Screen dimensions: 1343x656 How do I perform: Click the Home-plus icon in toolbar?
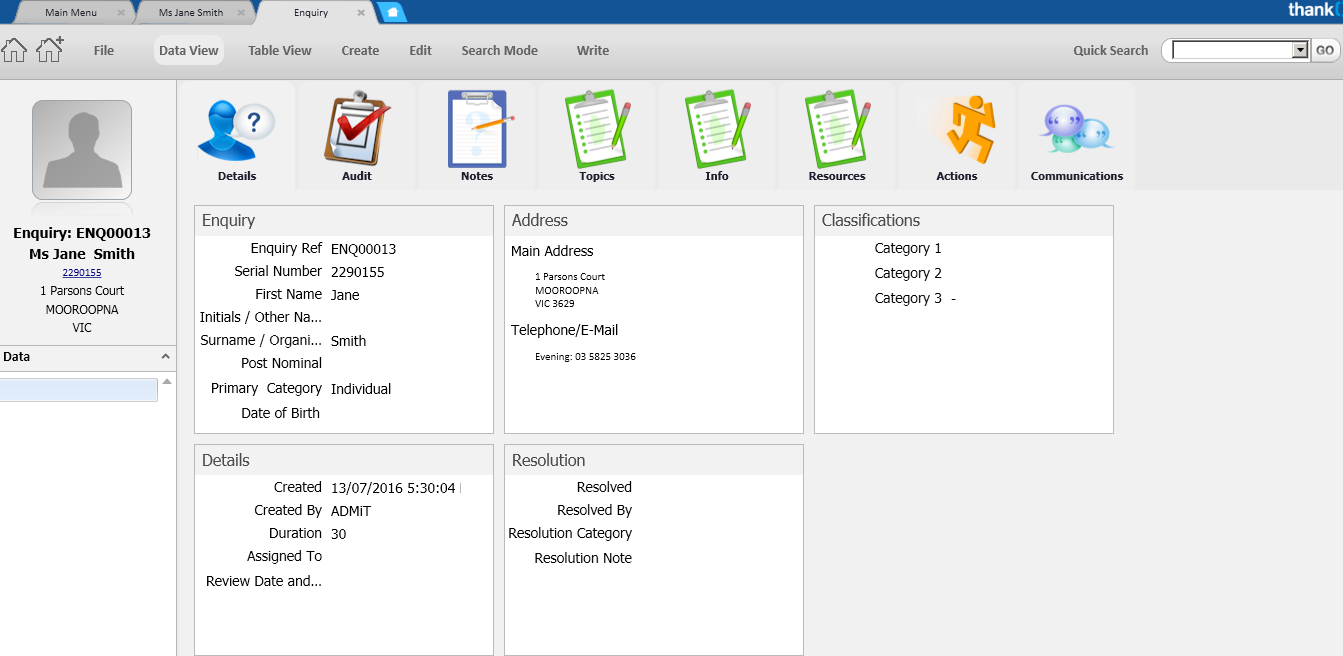(50, 50)
